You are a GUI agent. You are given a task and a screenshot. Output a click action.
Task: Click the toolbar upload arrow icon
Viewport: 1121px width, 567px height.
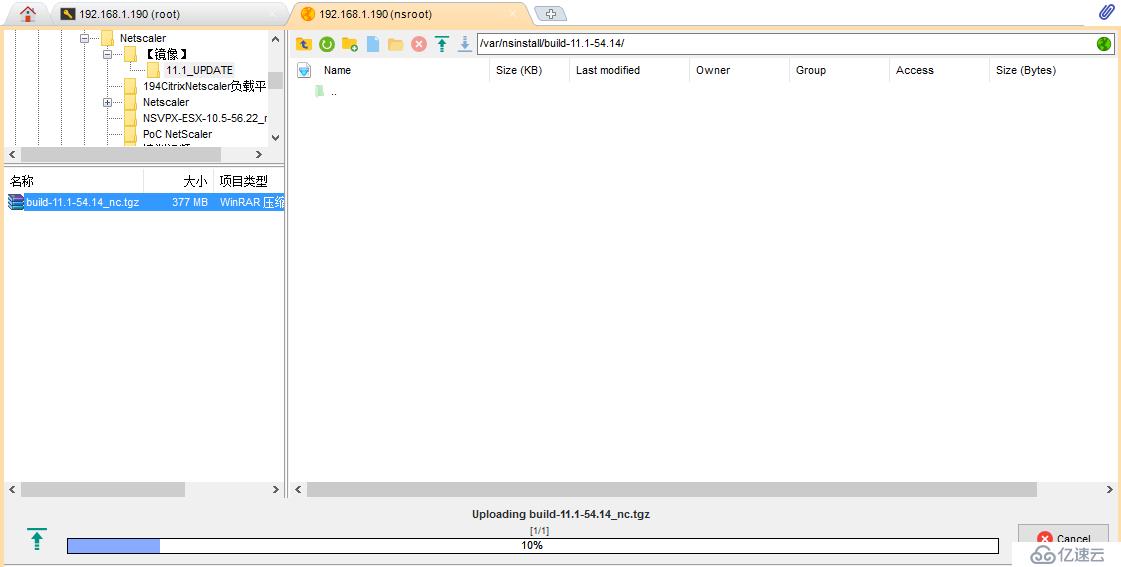[x=442, y=44]
